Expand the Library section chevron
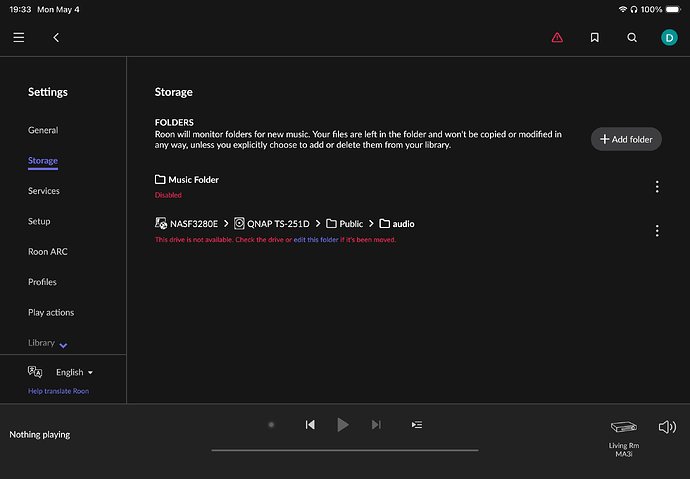 pyautogui.click(x=63, y=345)
